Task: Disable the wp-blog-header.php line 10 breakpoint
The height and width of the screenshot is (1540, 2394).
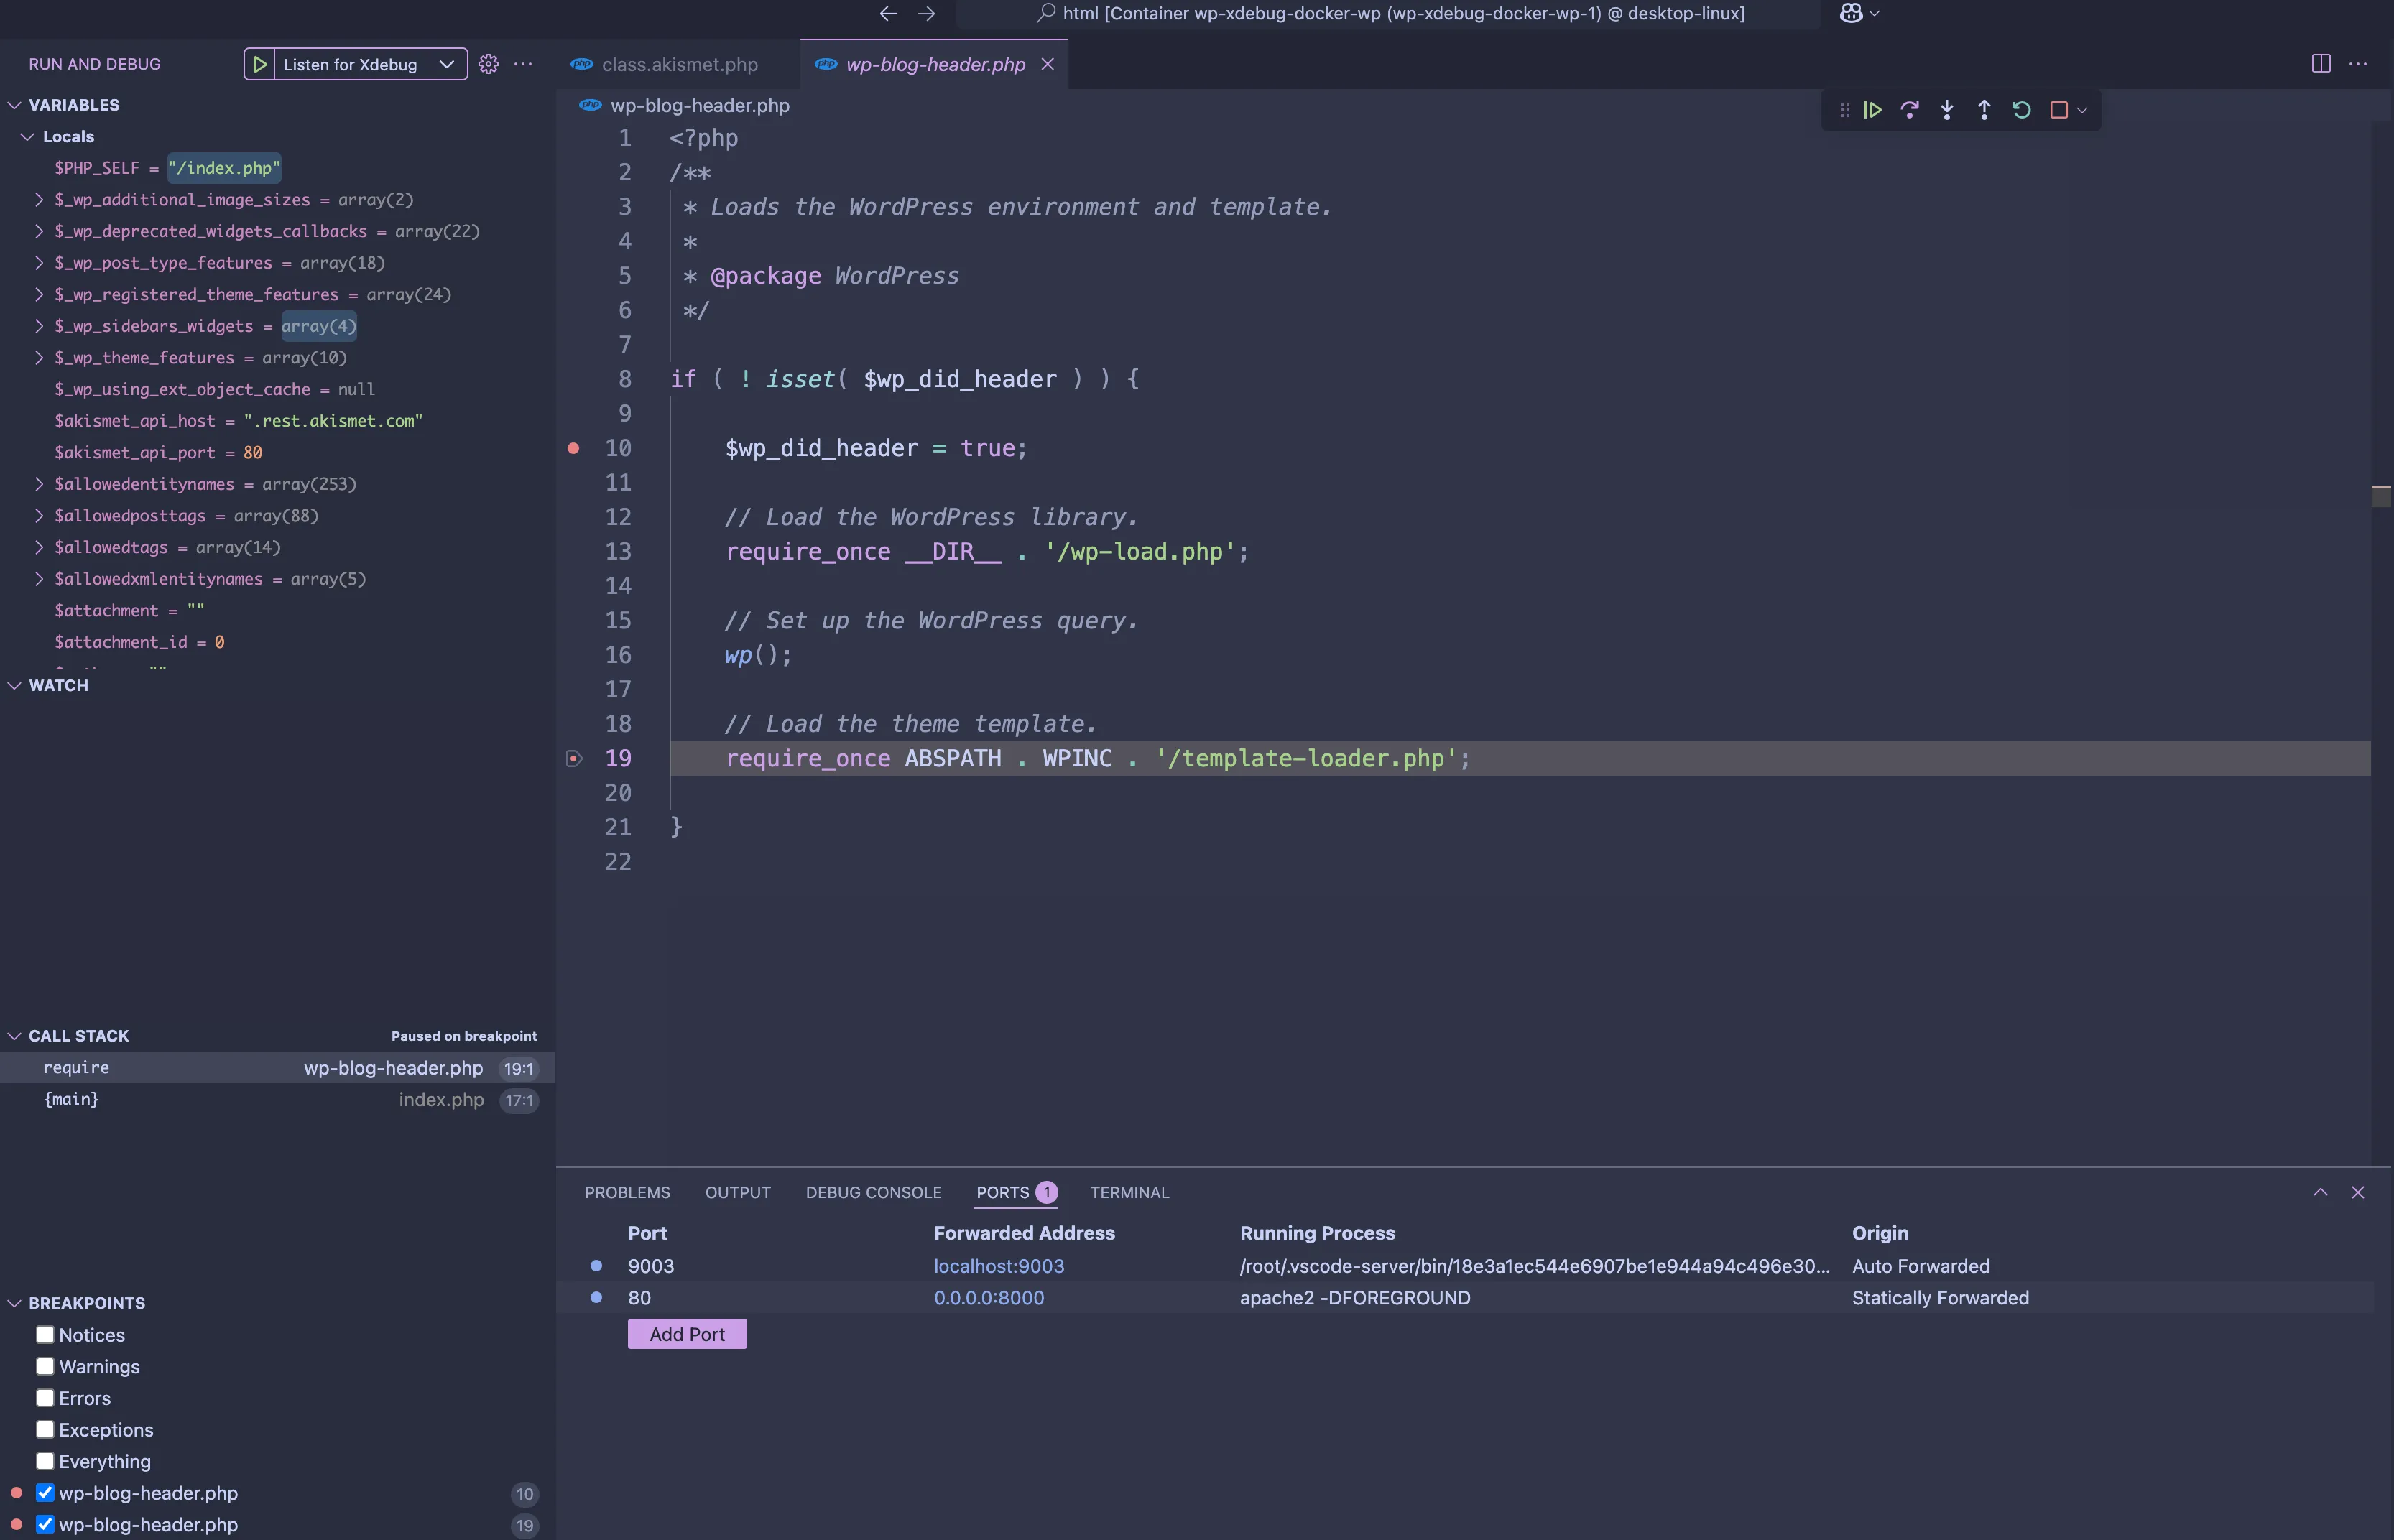Action: click(45, 1492)
